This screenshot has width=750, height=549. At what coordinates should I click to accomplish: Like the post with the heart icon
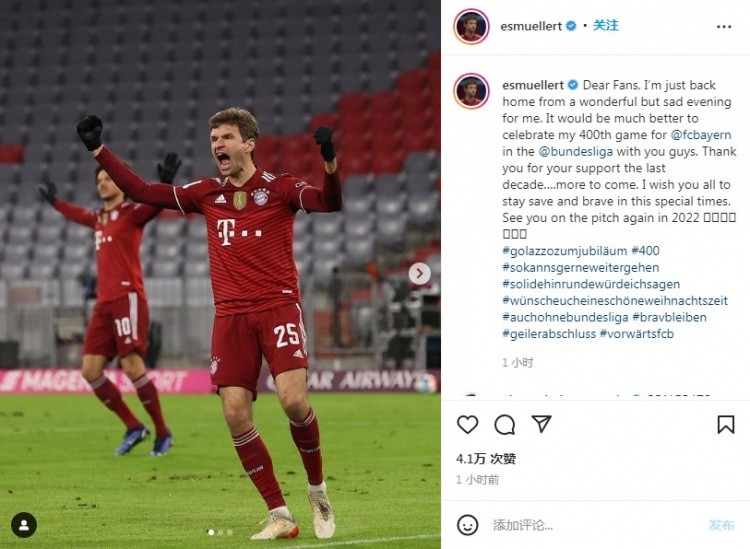click(x=467, y=424)
